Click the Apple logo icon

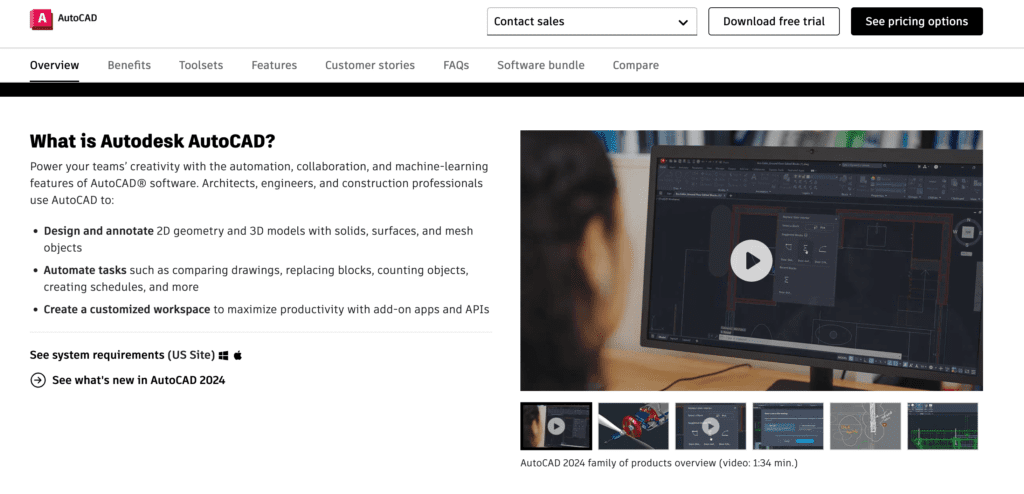(238, 355)
